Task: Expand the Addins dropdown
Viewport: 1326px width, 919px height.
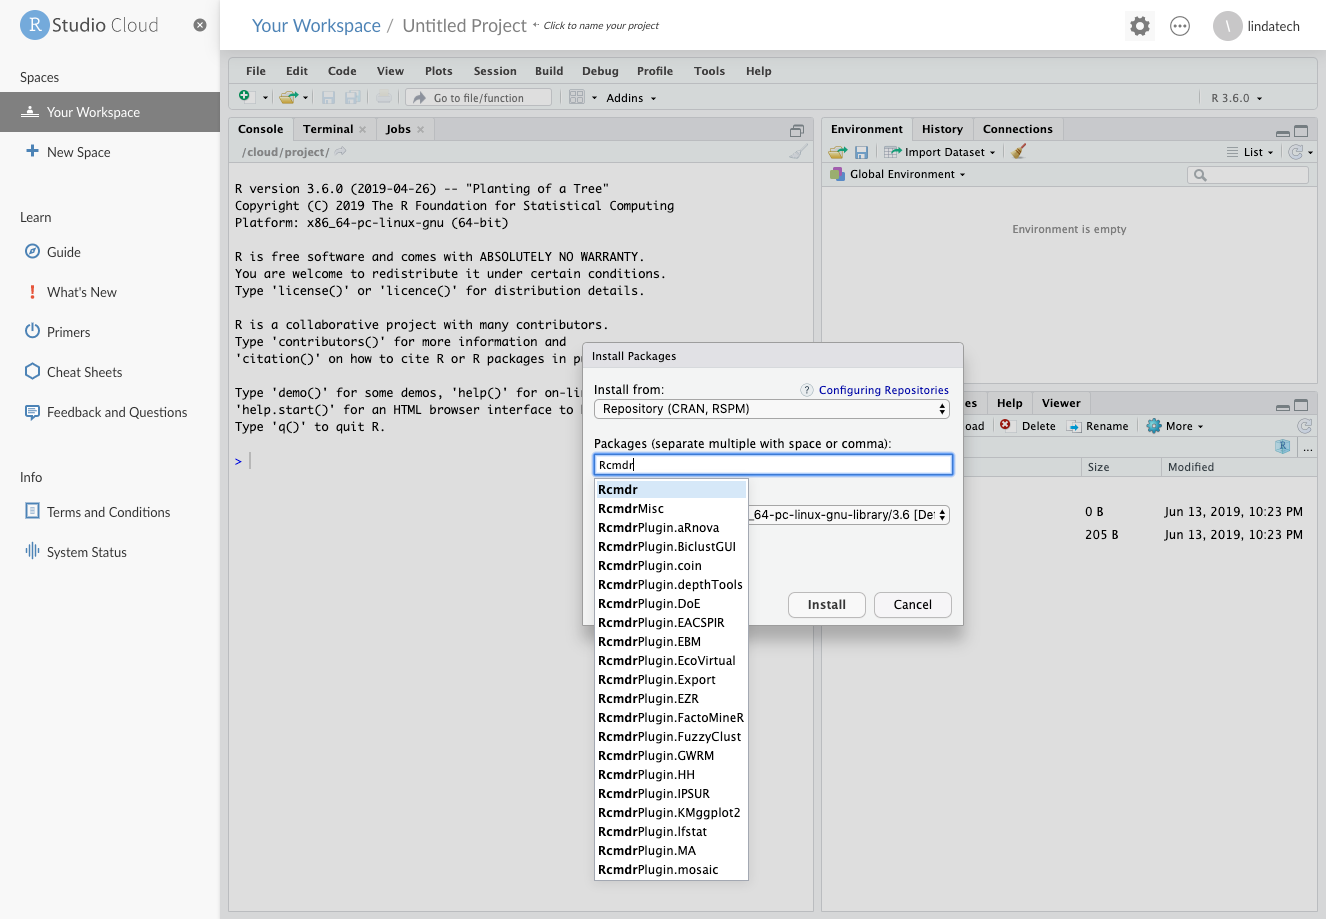Action: 632,97
